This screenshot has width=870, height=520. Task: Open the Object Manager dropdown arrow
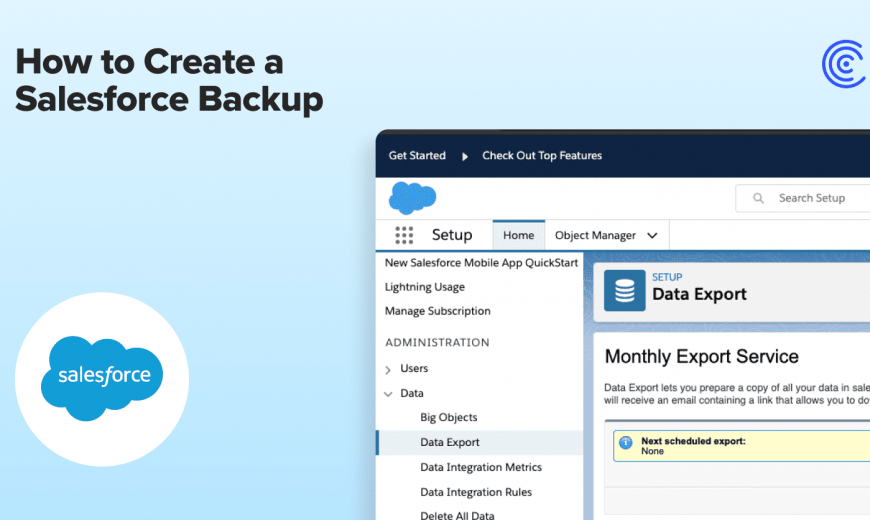(652, 236)
